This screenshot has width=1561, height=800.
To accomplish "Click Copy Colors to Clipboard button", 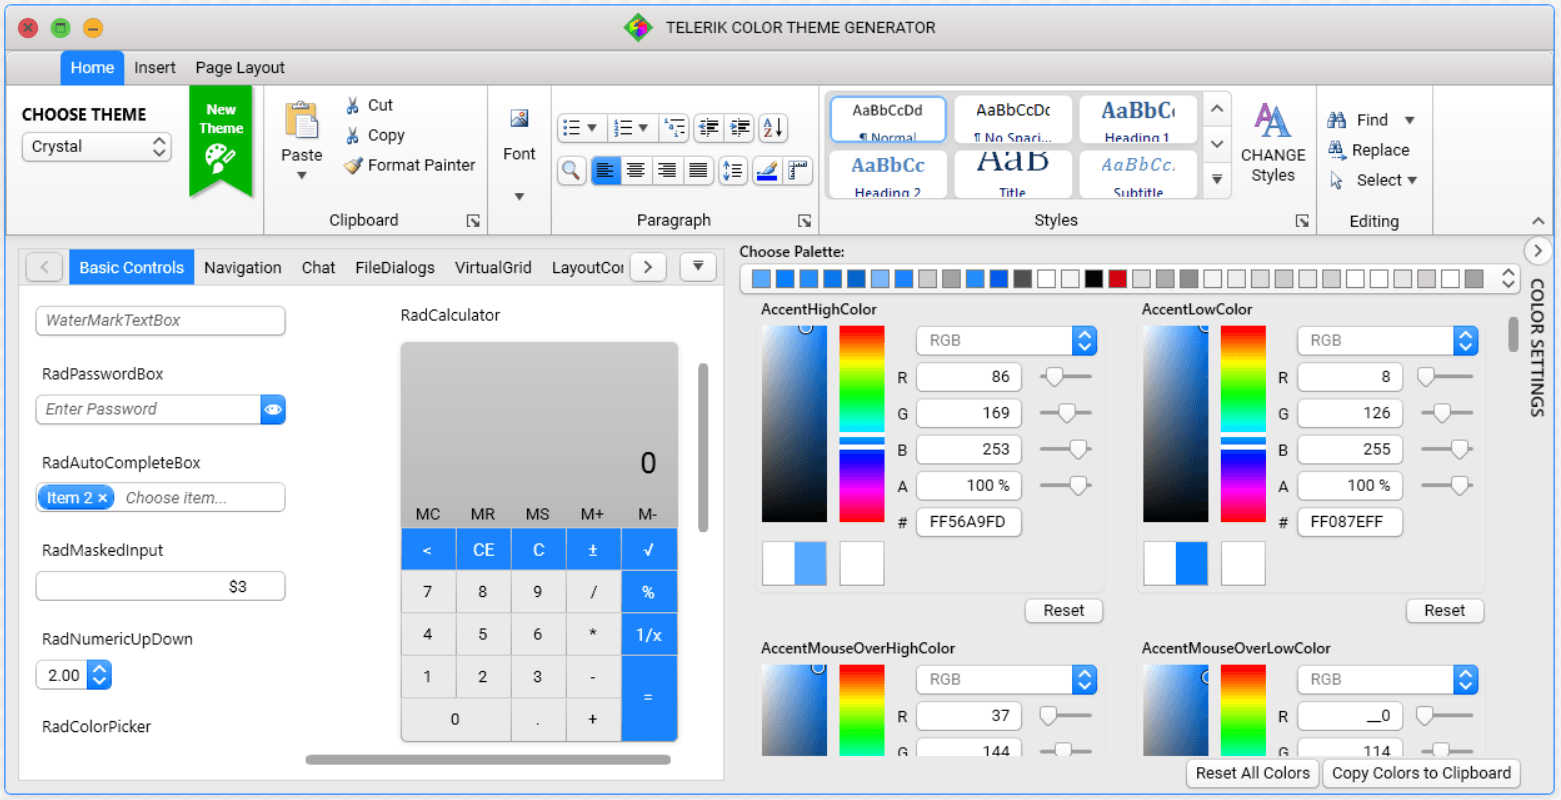I will pos(1421,773).
